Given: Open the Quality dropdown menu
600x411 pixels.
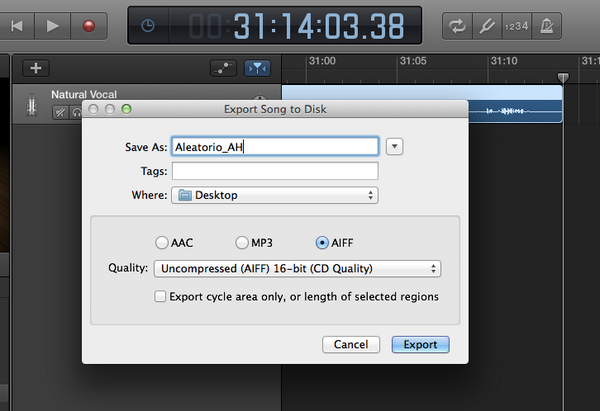Looking at the screenshot, I should (x=297, y=269).
